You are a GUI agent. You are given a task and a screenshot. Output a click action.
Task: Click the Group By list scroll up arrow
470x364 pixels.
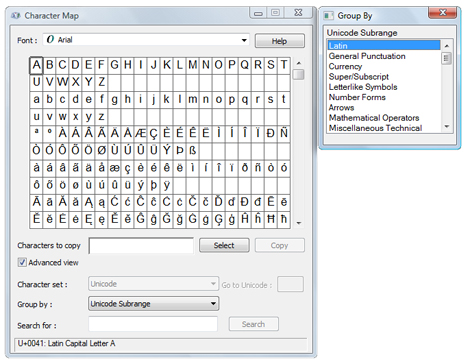tap(447, 45)
